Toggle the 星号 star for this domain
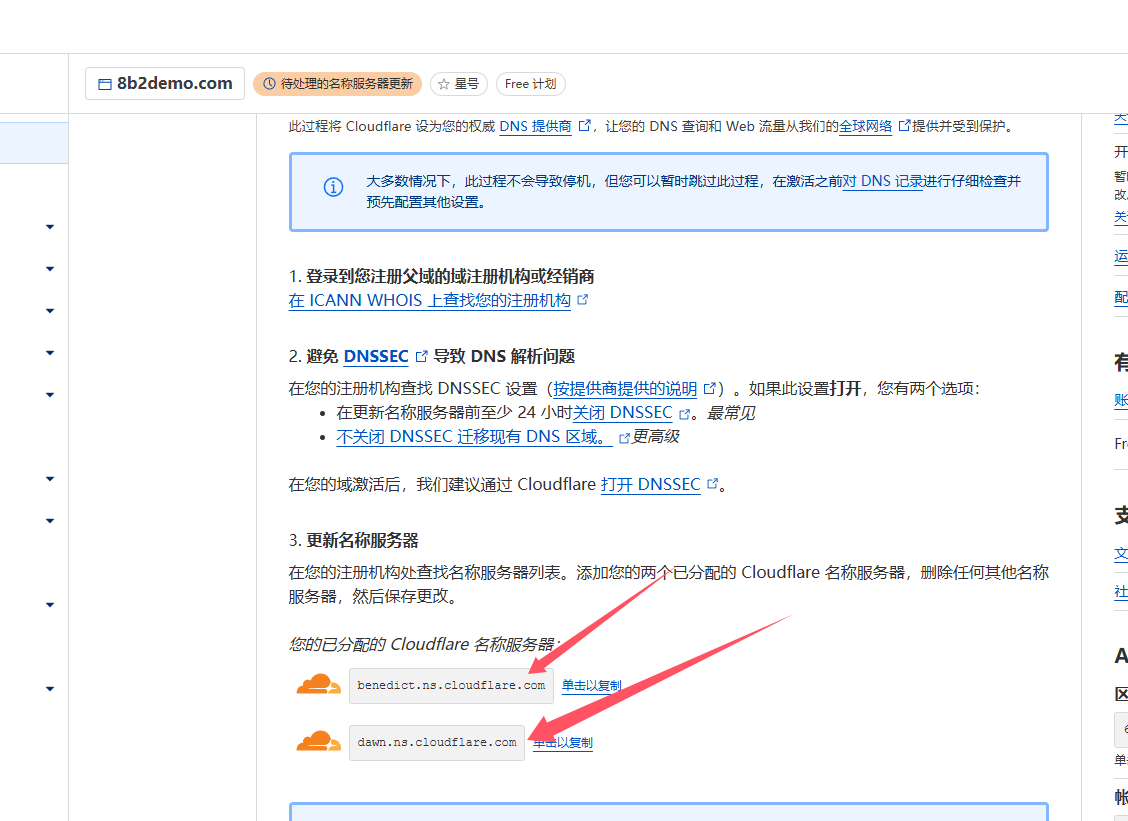 tap(458, 84)
